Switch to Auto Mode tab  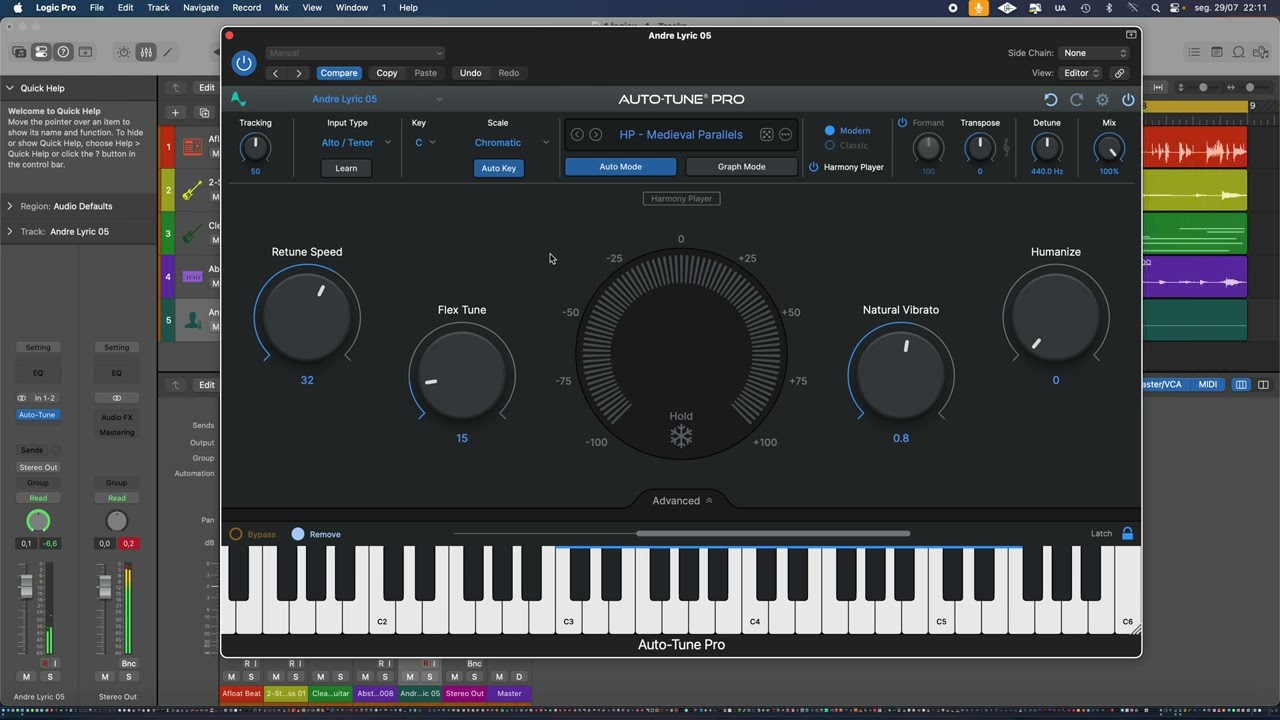pyautogui.click(x=620, y=167)
